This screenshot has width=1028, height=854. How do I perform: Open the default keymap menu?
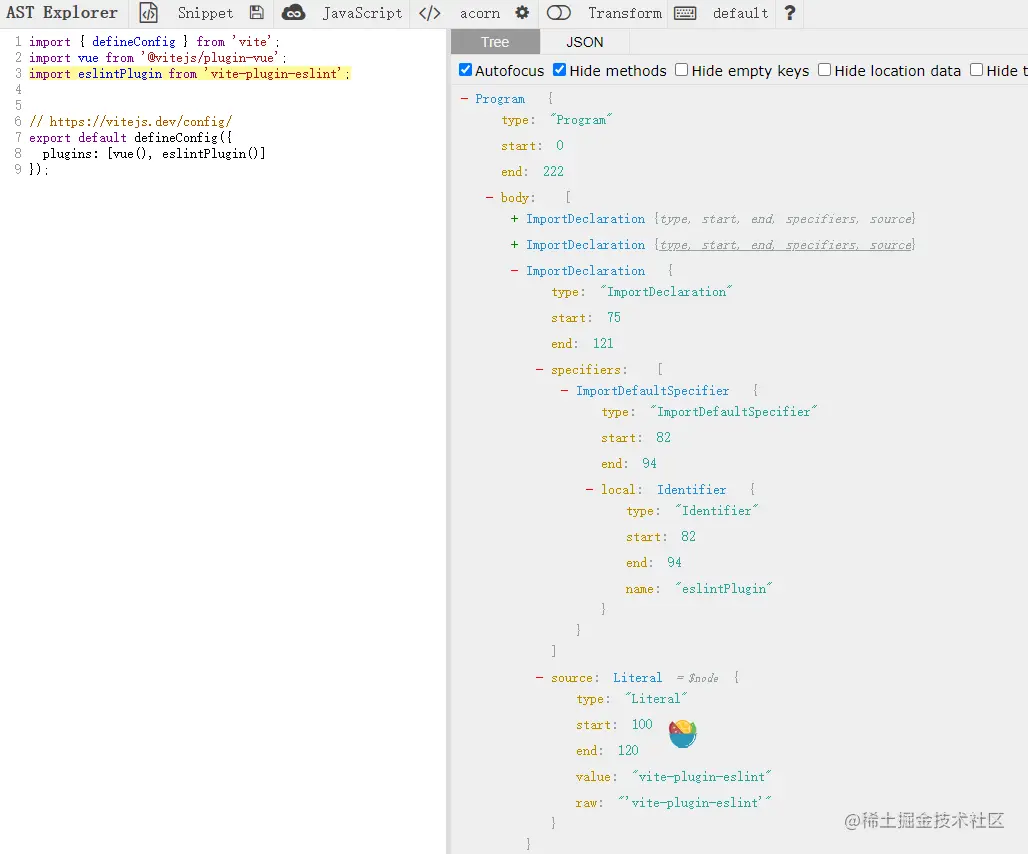740,13
